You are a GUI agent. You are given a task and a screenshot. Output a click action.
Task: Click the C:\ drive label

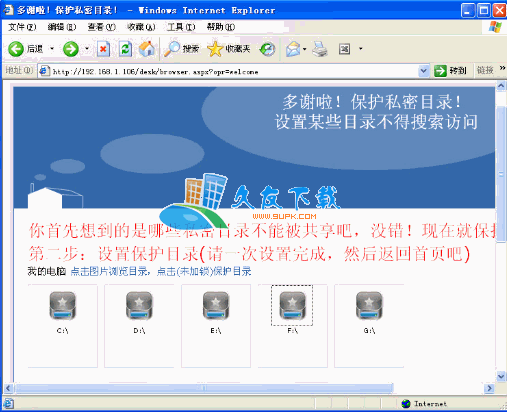coord(62,331)
